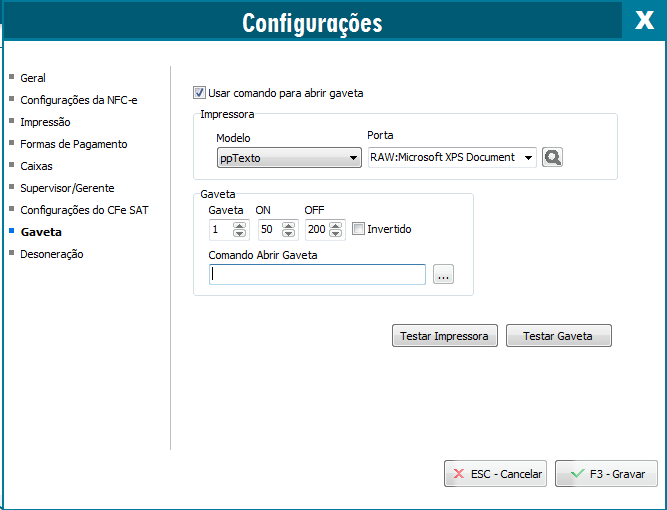The width and height of the screenshot is (667, 510).
Task: Click the Comando Abrir Gaveta text field
Action: pyautogui.click(x=317, y=275)
